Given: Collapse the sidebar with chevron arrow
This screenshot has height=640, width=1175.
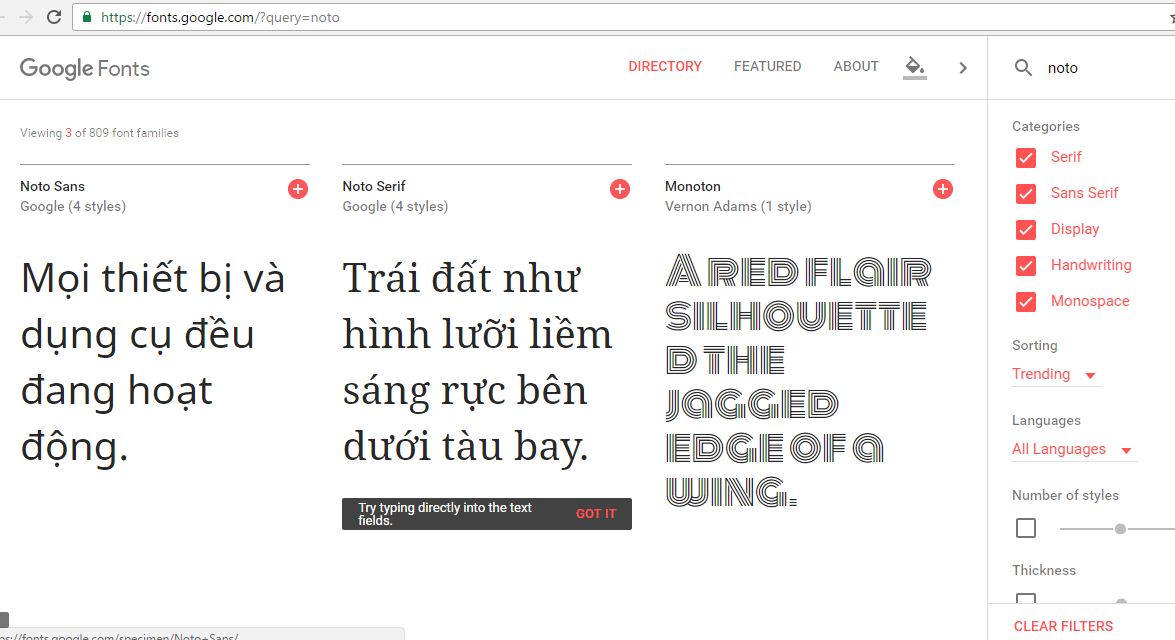Looking at the screenshot, I should click(x=963, y=68).
